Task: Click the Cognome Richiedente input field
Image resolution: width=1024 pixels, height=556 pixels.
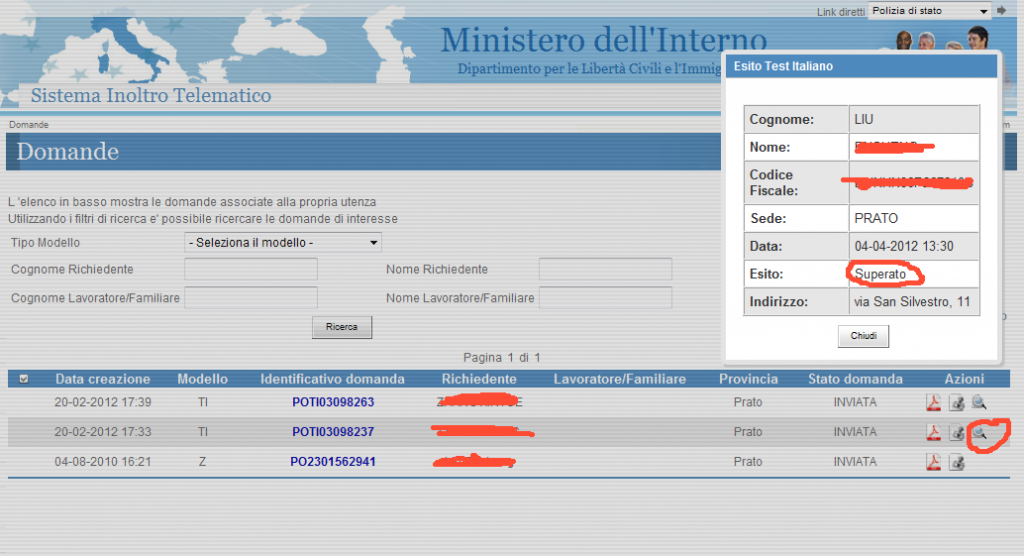Action: click(251, 269)
